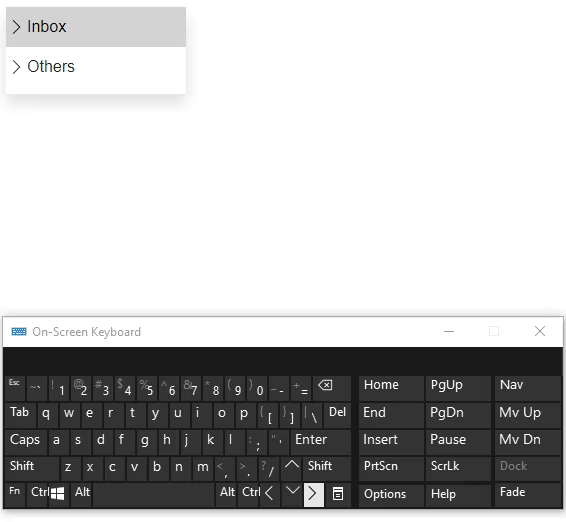Expand the Inbox chevron
This screenshot has width=566, height=522.
click(16, 27)
